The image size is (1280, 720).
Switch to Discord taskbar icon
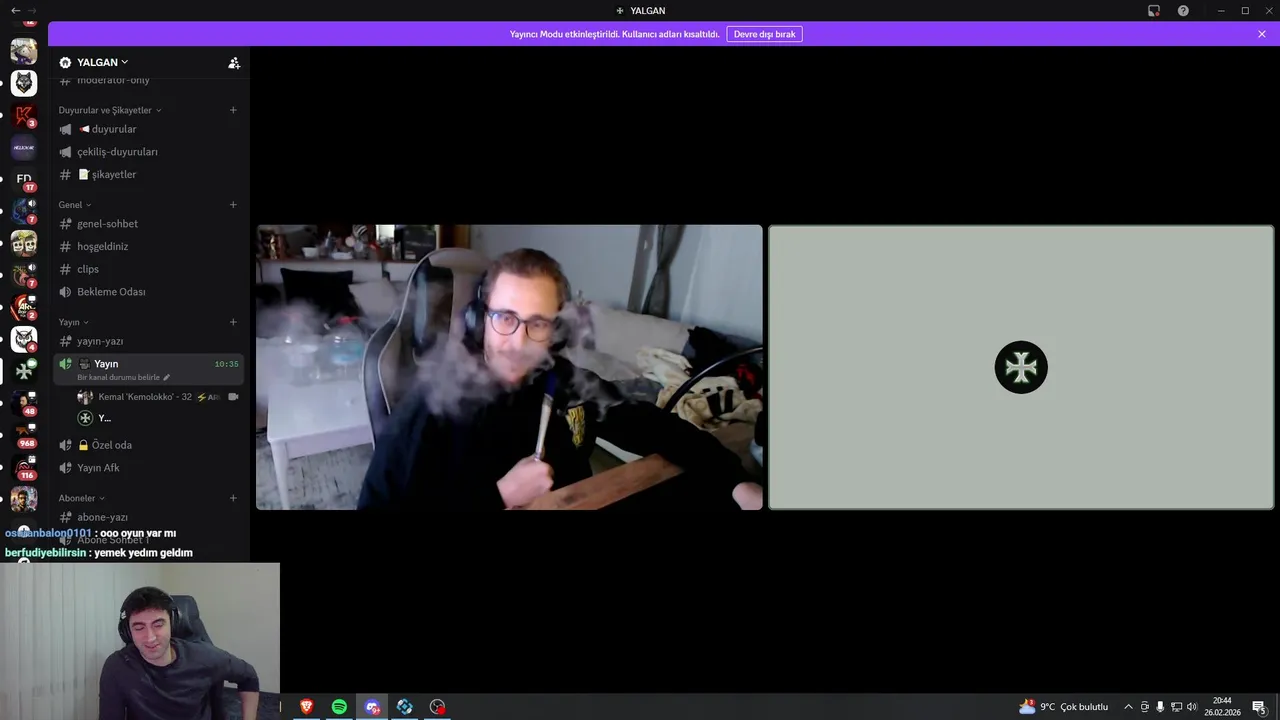point(372,707)
